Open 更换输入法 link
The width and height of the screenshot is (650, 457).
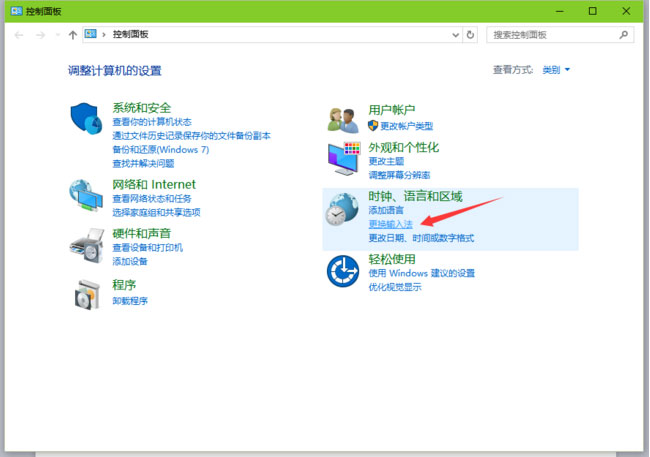point(390,224)
